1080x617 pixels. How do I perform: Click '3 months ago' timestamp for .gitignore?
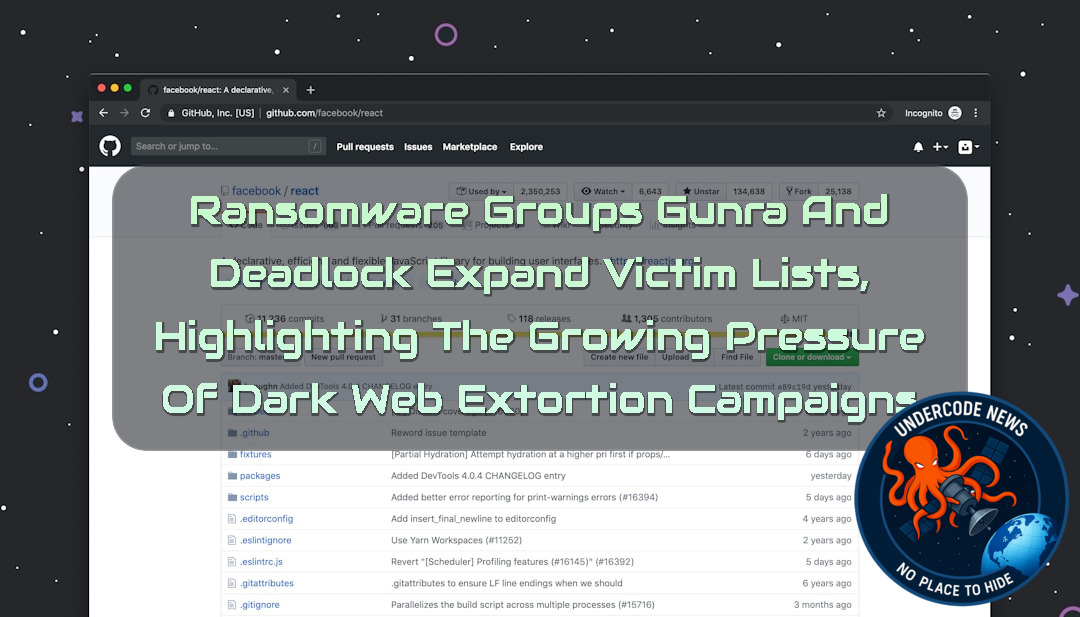click(822, 605)
